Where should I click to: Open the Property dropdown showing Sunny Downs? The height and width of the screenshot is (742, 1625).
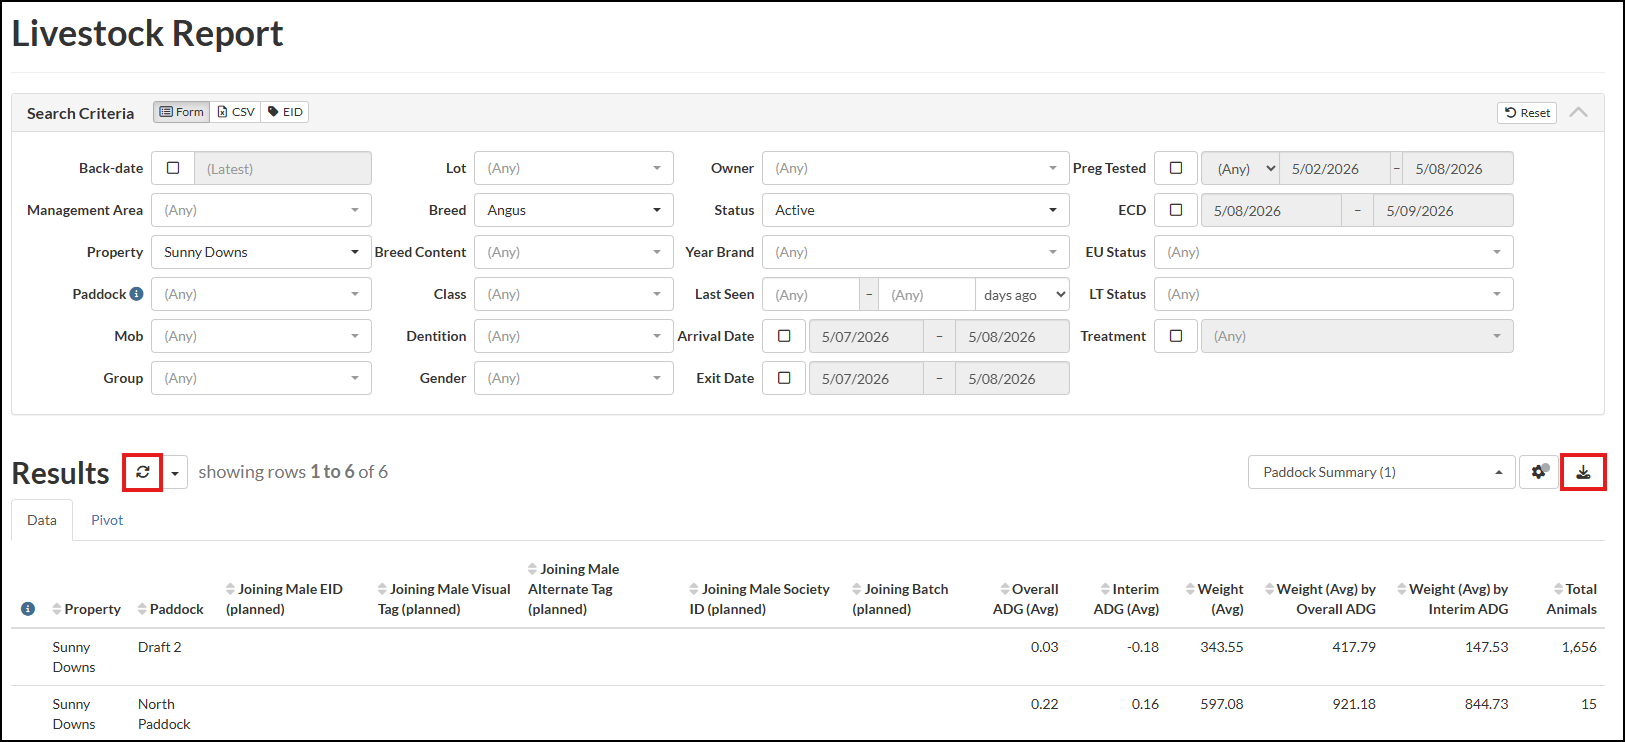261,252
